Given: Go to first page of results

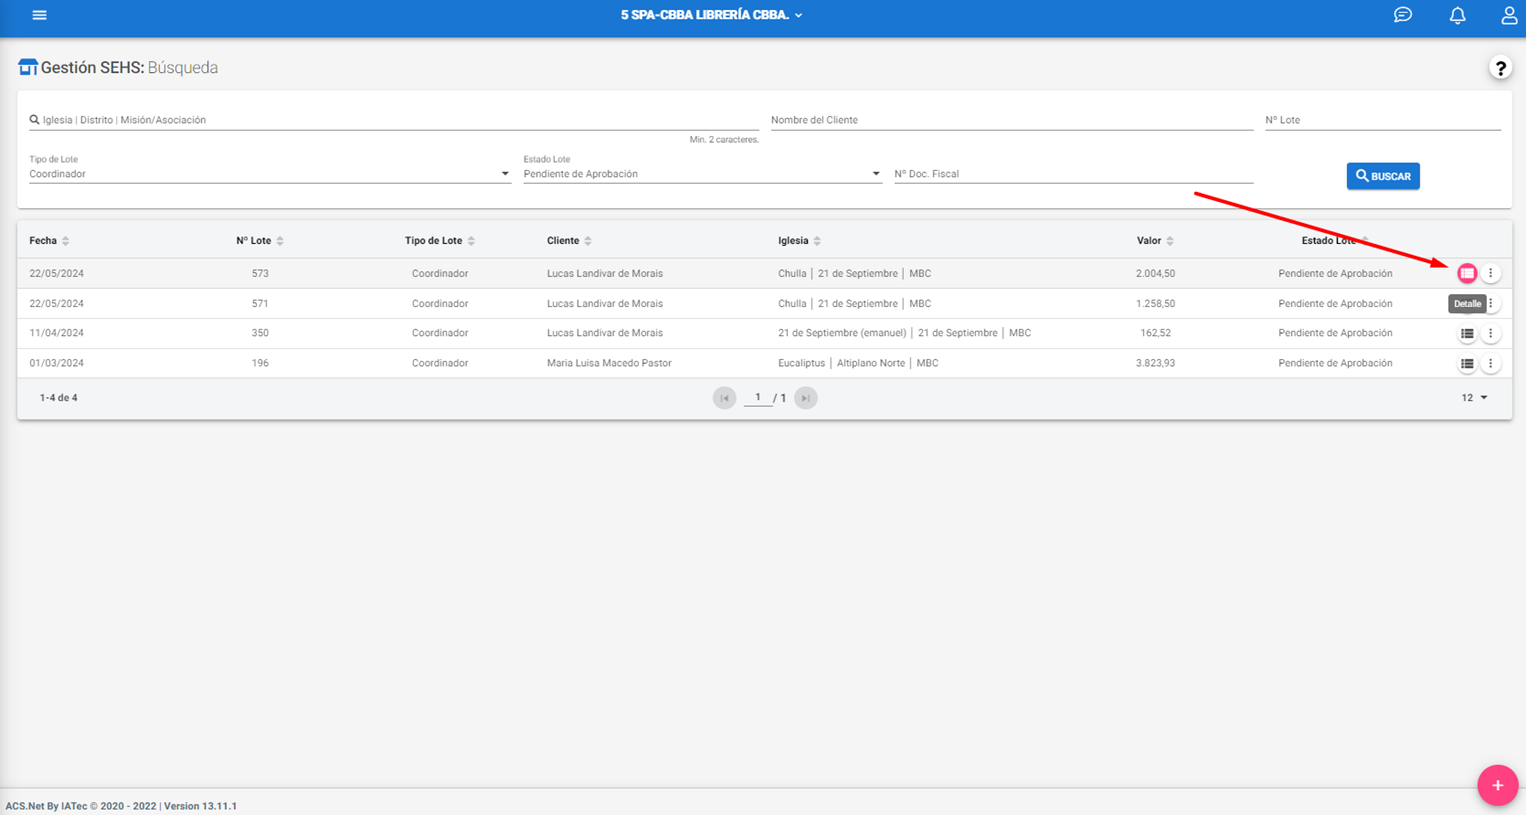Looking at the screenshot, I should point(724,398).
